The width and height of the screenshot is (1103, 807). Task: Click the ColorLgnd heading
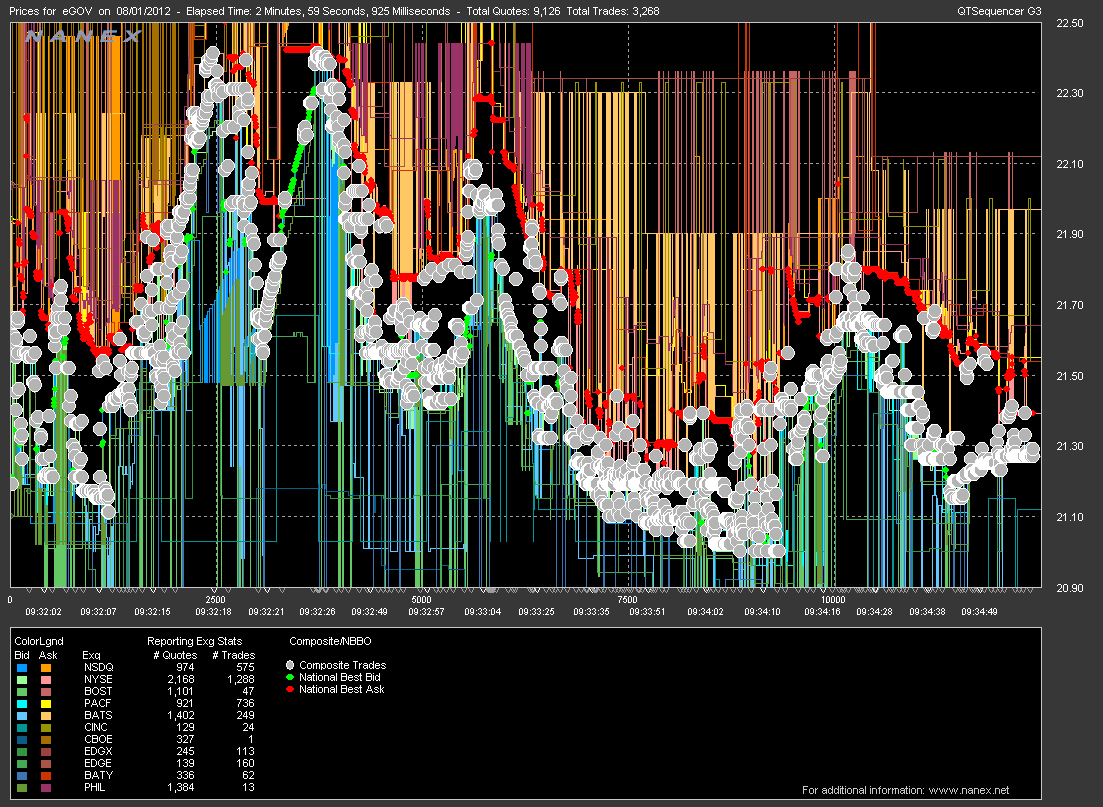coord(39,642)
